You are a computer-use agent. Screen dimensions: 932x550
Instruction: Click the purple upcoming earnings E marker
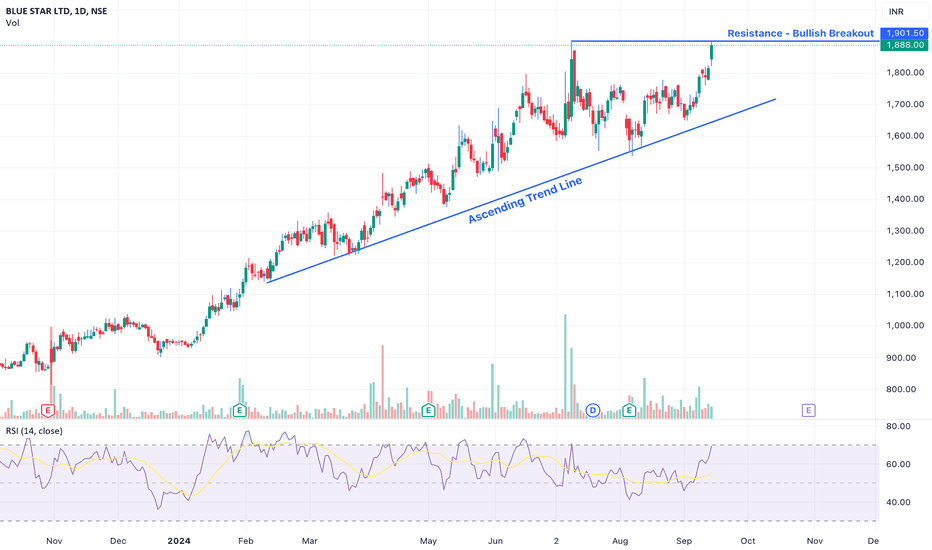click(x=808, y=410)
